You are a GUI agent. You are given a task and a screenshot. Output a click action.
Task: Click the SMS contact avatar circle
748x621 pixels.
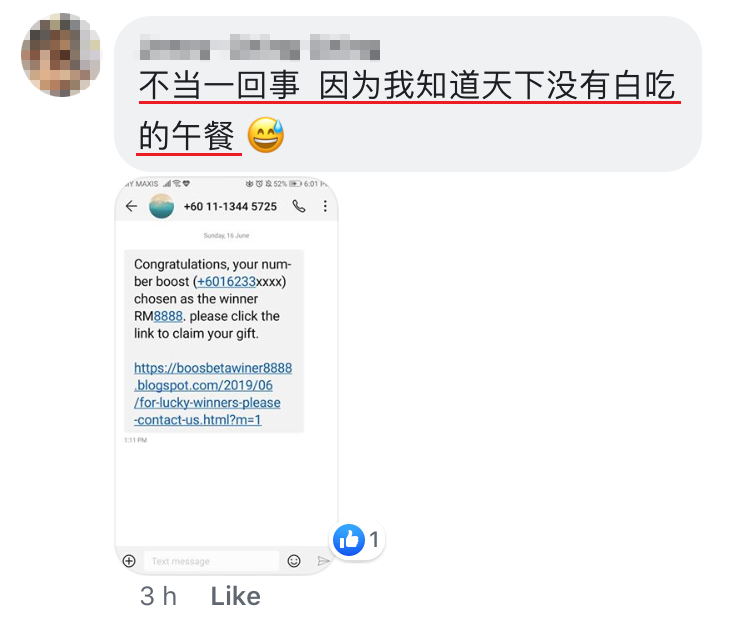(161, 206)
